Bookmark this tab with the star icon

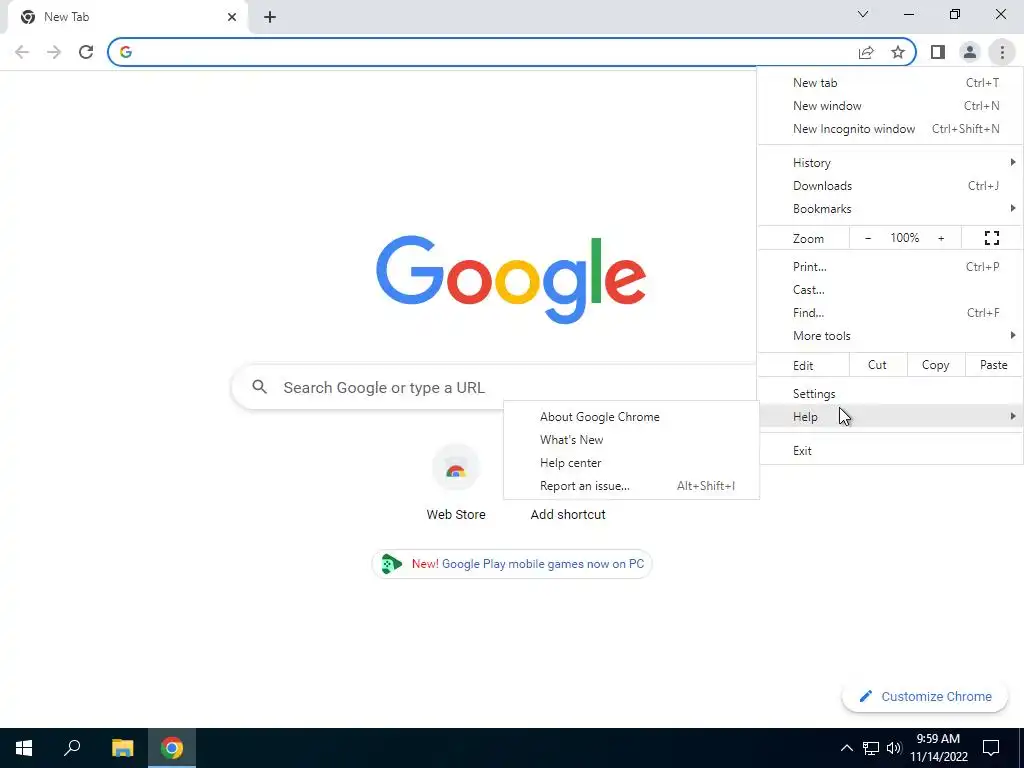[898, 52]
